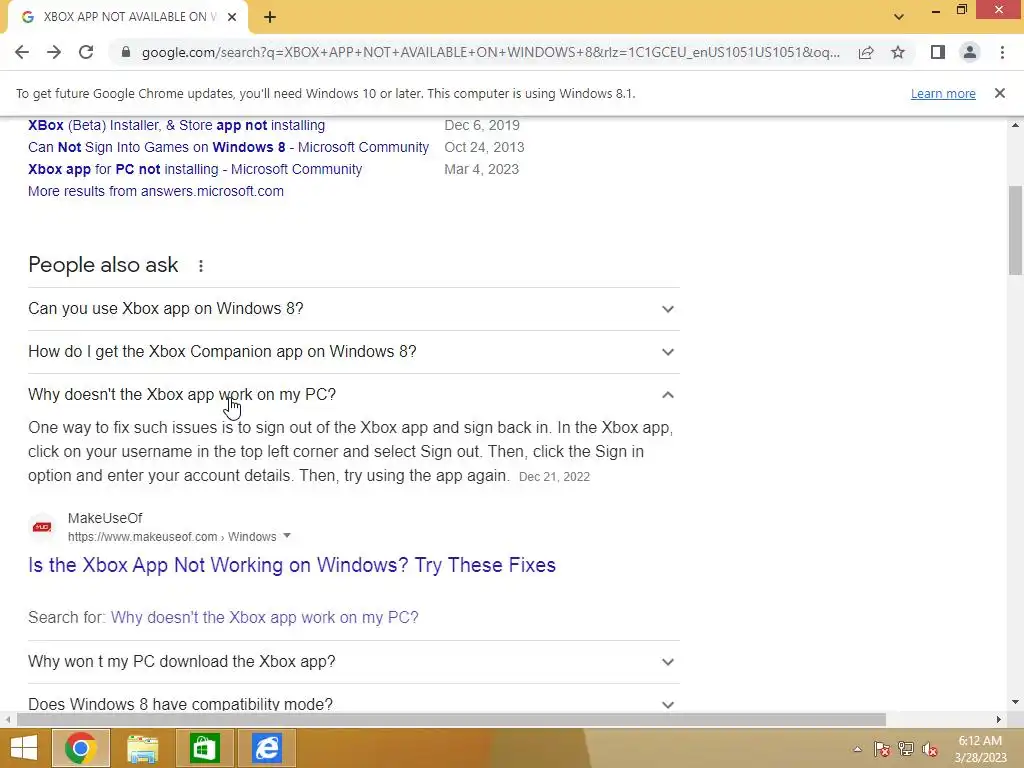The width and height of the screenshot is (1024, 768).
Task: Click the MakeUseOf site favicon
Action: (42, 527)
